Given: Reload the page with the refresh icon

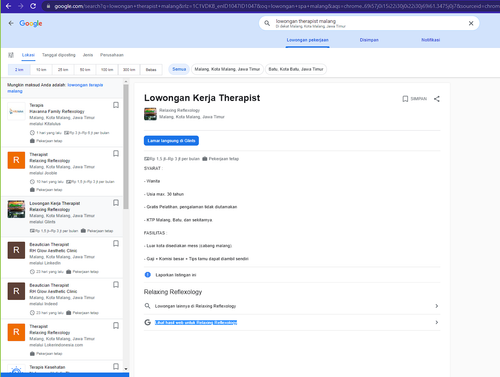Looking at the screenshot, I should tap(33, 6).
